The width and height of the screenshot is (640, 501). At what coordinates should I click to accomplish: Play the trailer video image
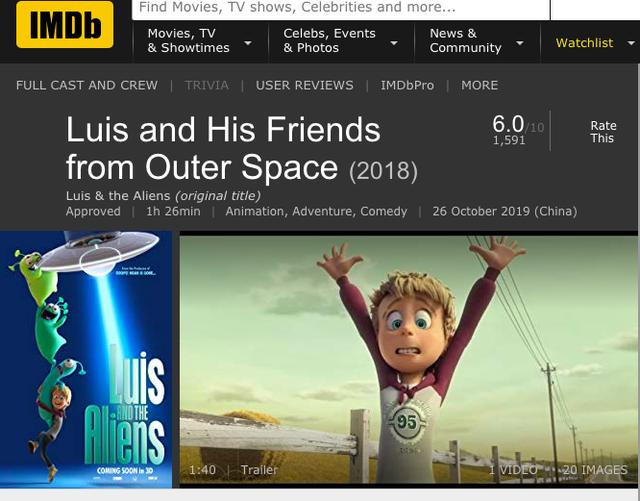click(x=409, y=359)
